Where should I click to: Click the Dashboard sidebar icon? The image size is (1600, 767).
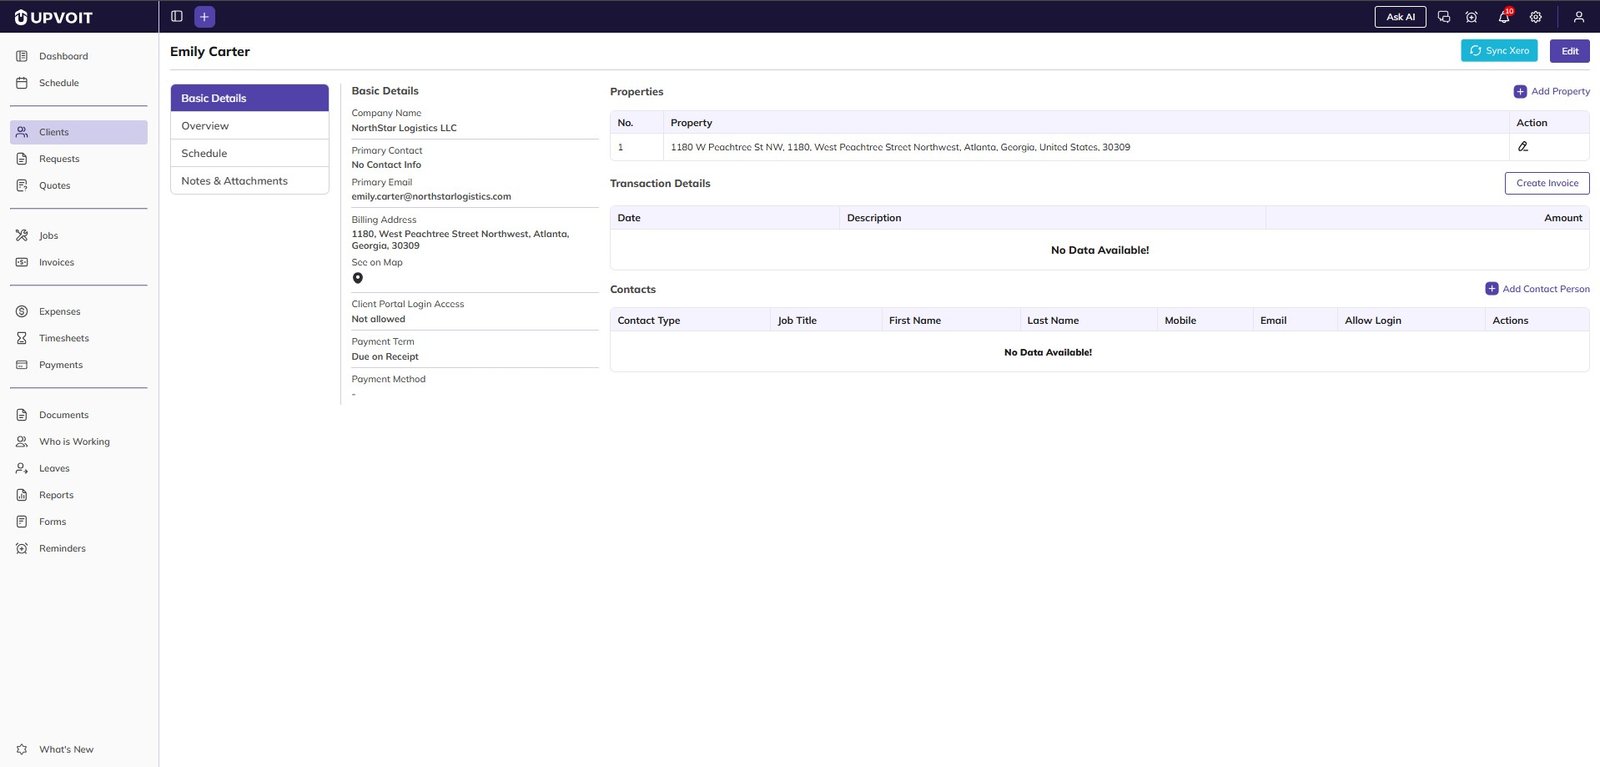click(x=22, y=56)
